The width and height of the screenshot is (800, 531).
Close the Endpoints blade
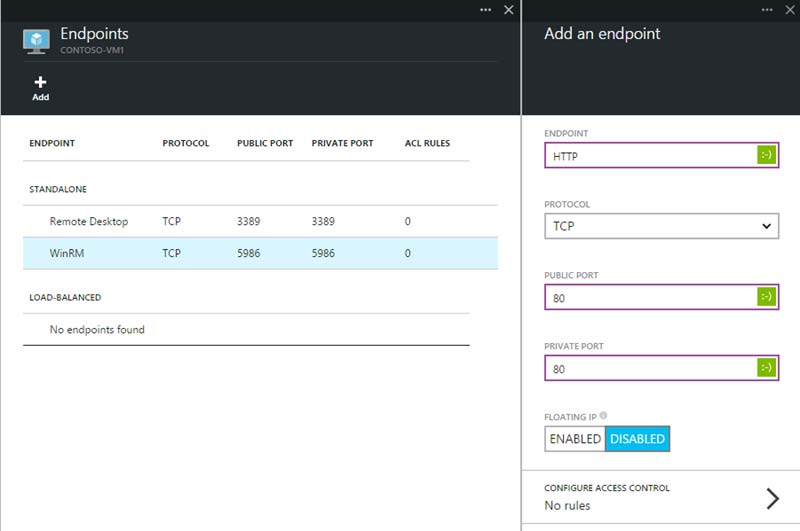tap(508, 9)
